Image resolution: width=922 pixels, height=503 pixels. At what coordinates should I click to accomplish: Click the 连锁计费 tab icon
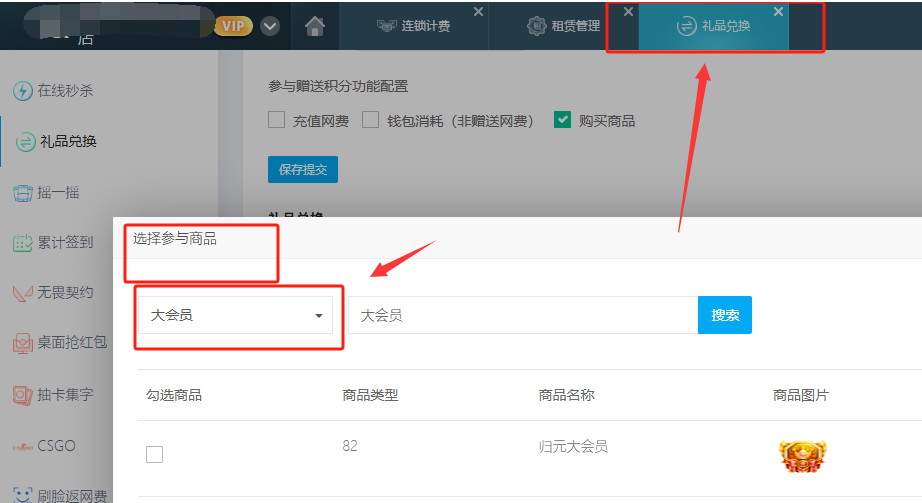pyautogui.click(x=386, y=26)
